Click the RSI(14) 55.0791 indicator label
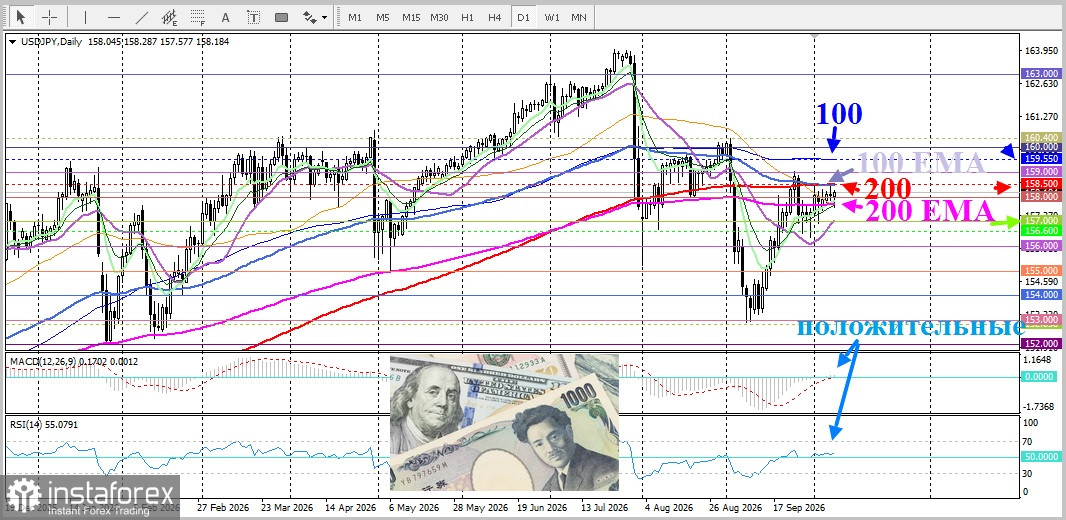1066x520 pixels. click(43, 424)
